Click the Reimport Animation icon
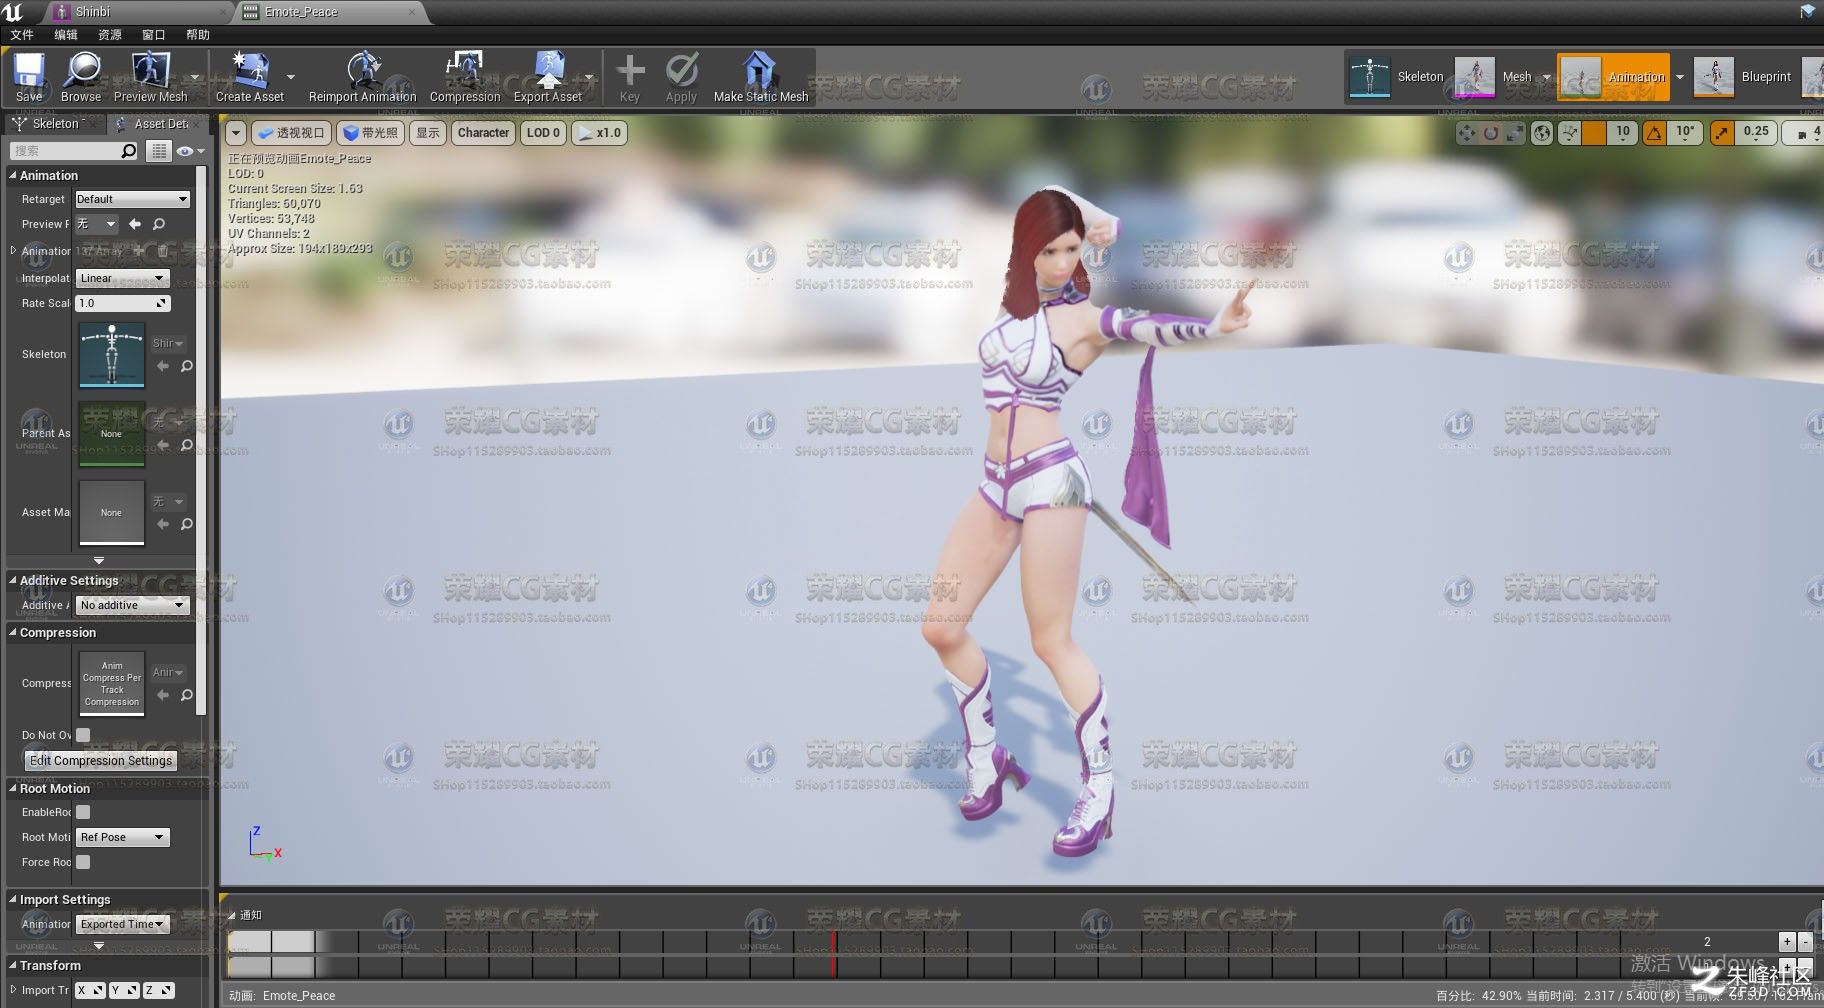Image resolution: width=1824 pixels, height=1008 pixels. [x=362, y=77]
